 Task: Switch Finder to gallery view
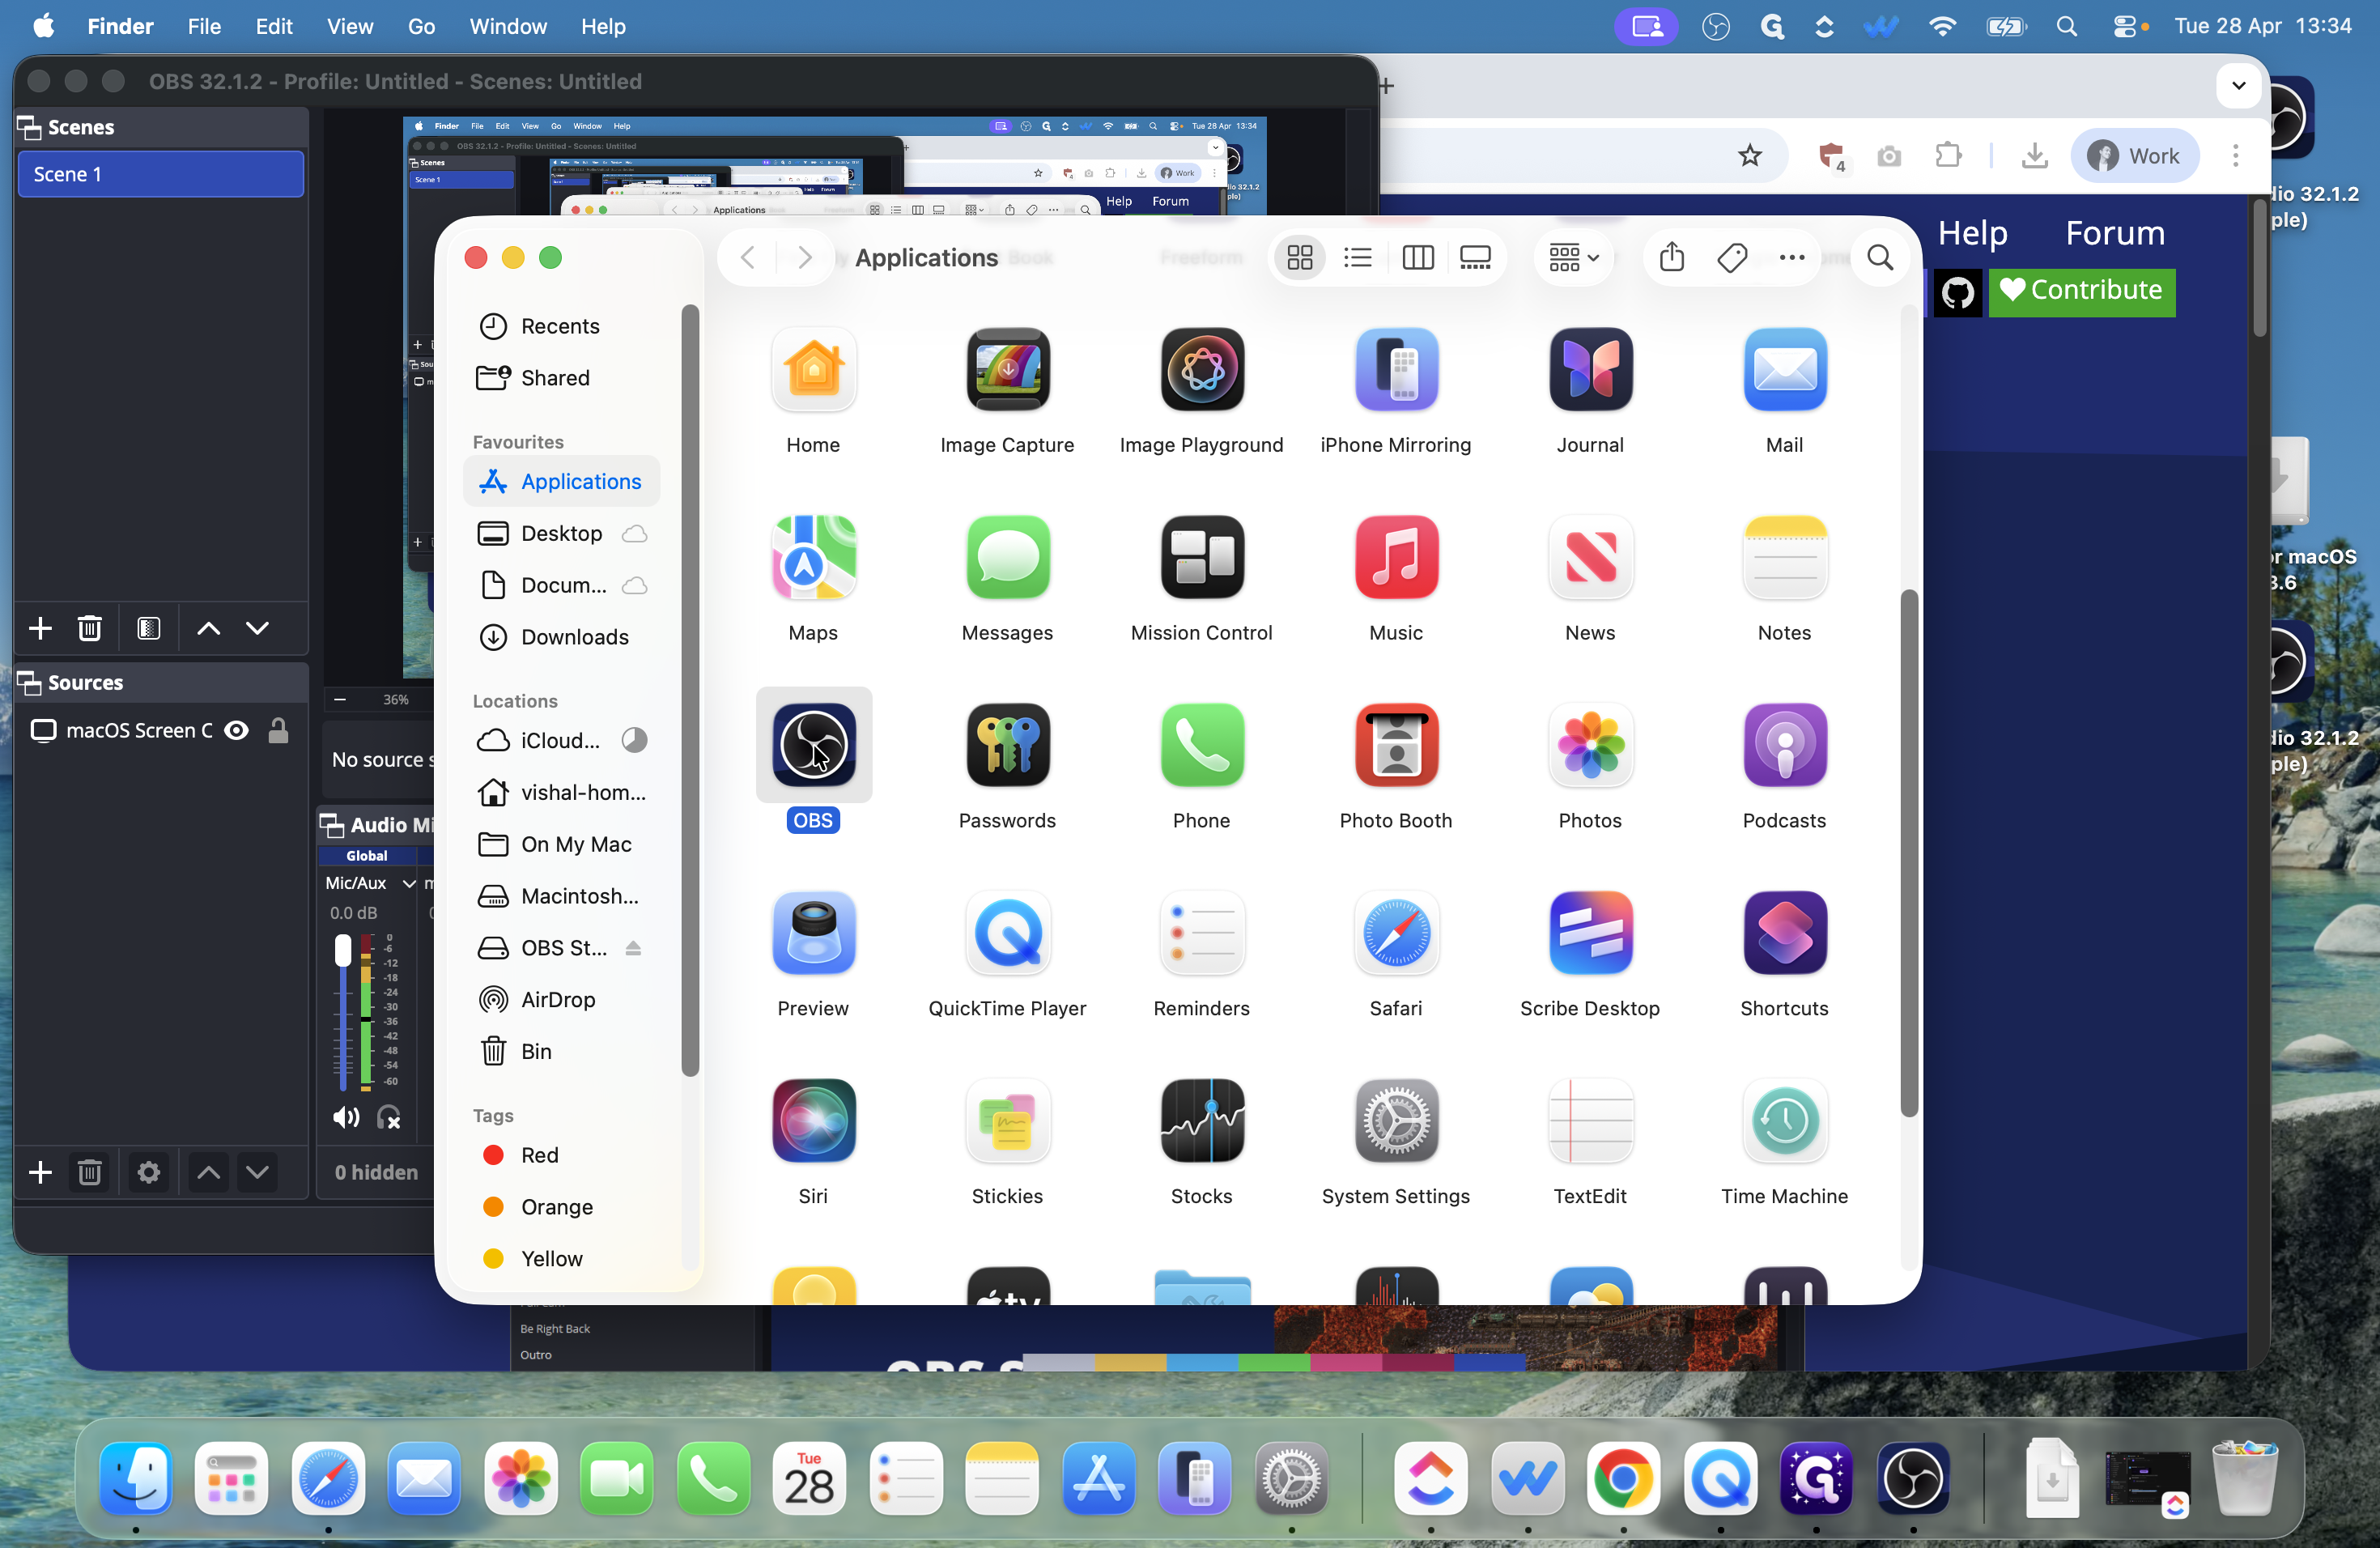click(x=1476, y=258)
